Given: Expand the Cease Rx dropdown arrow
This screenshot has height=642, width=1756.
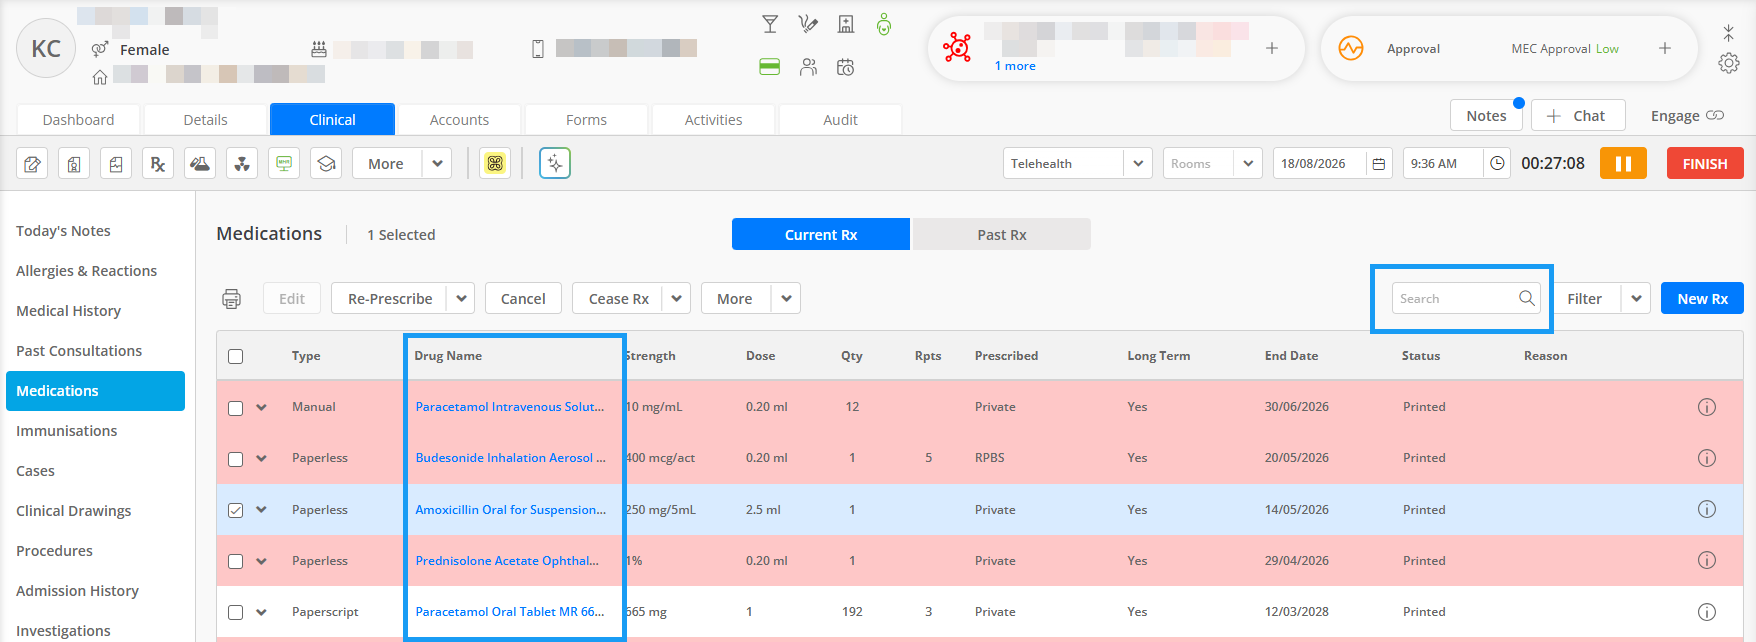Looking at the screenshot, I should pyautogui.click(x=677, y=298).
